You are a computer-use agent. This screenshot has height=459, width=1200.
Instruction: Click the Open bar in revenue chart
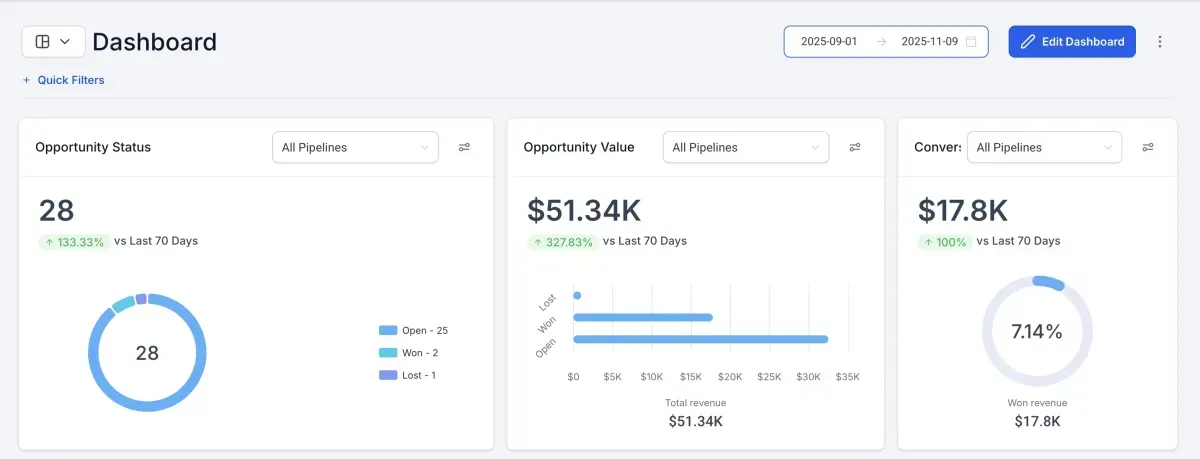pyautogui.click(x=700, y=339)
